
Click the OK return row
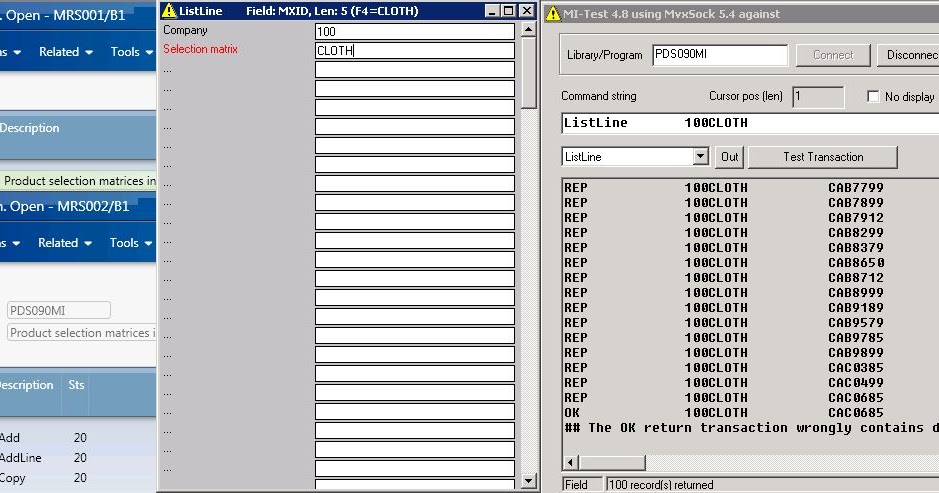[751, 412]
